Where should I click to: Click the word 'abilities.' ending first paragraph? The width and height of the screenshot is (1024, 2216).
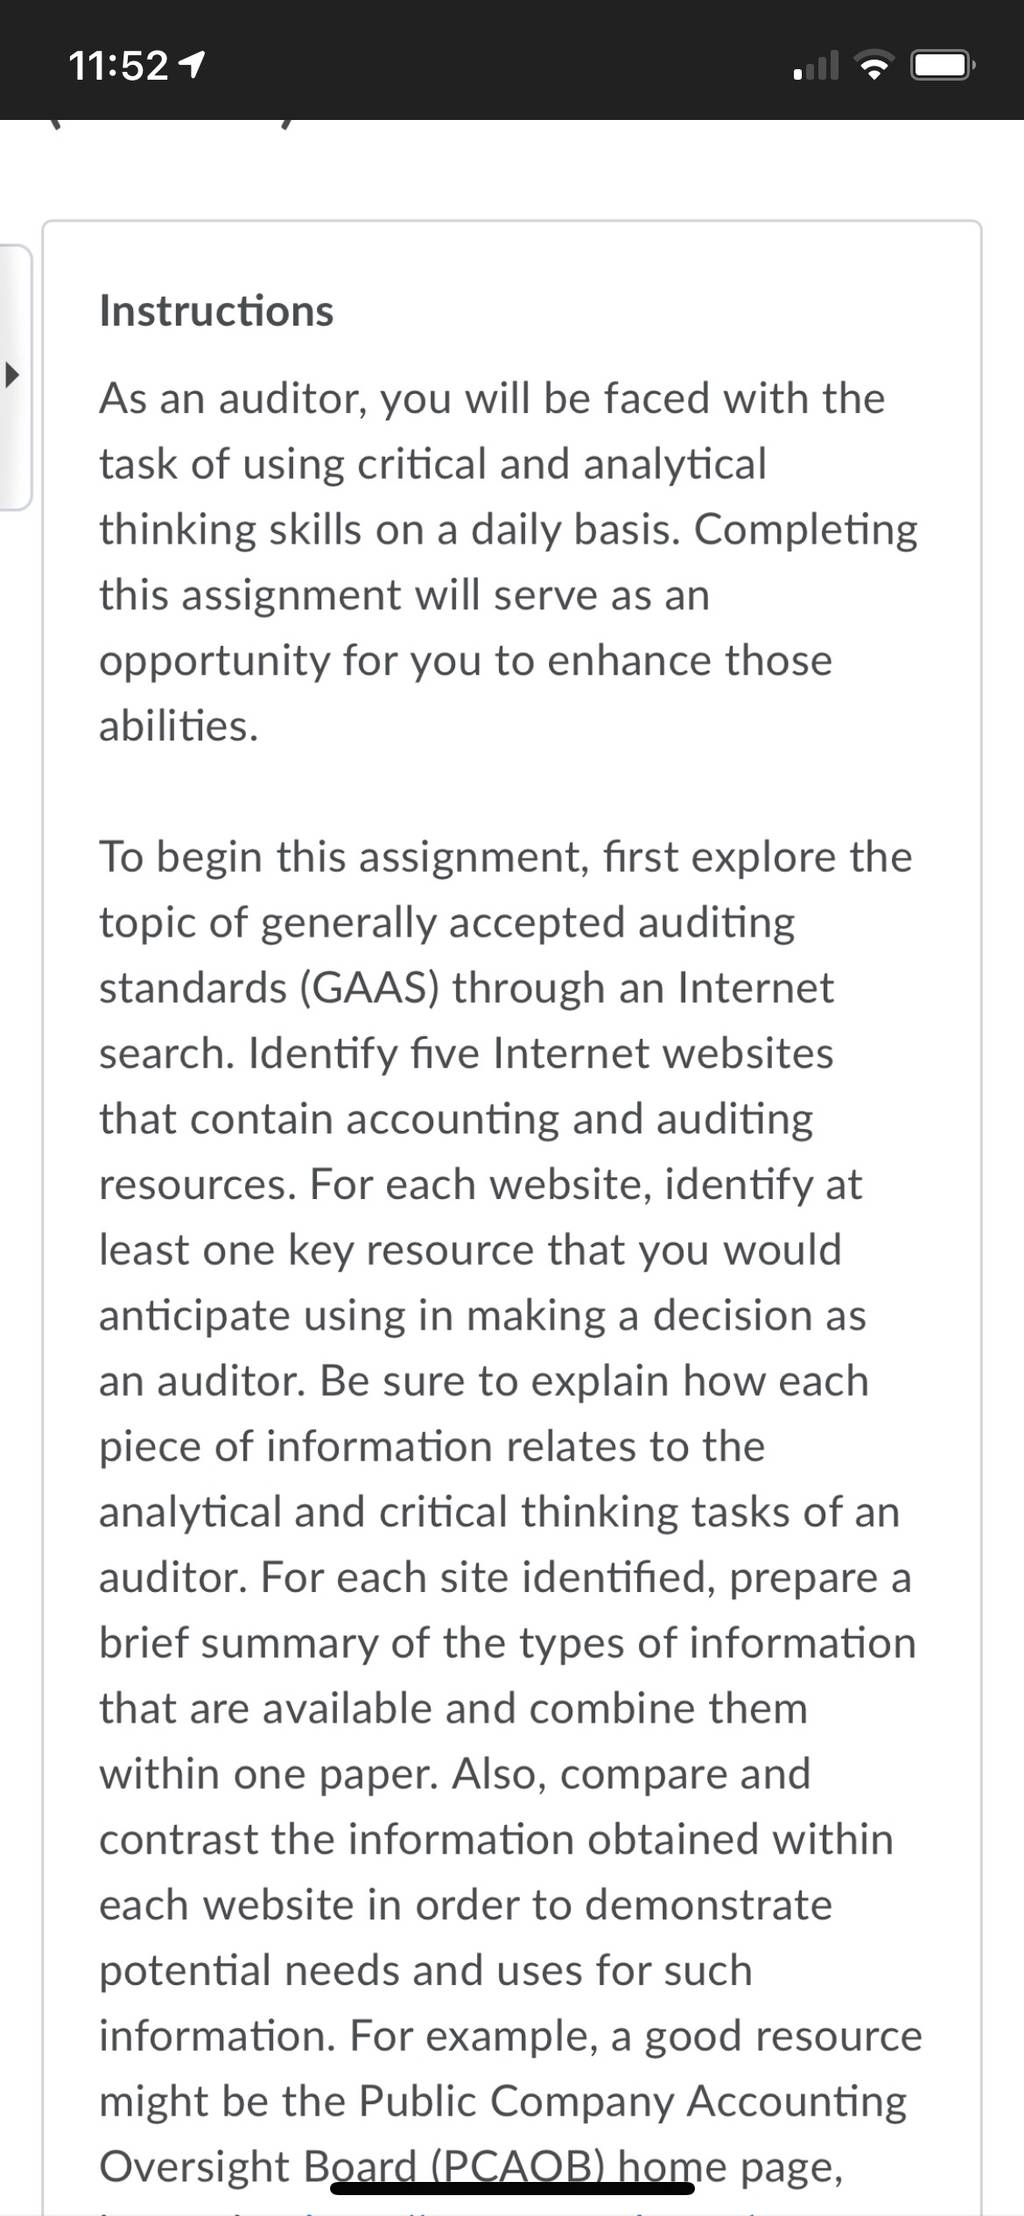pyautogui.click(x=179, y=726)
